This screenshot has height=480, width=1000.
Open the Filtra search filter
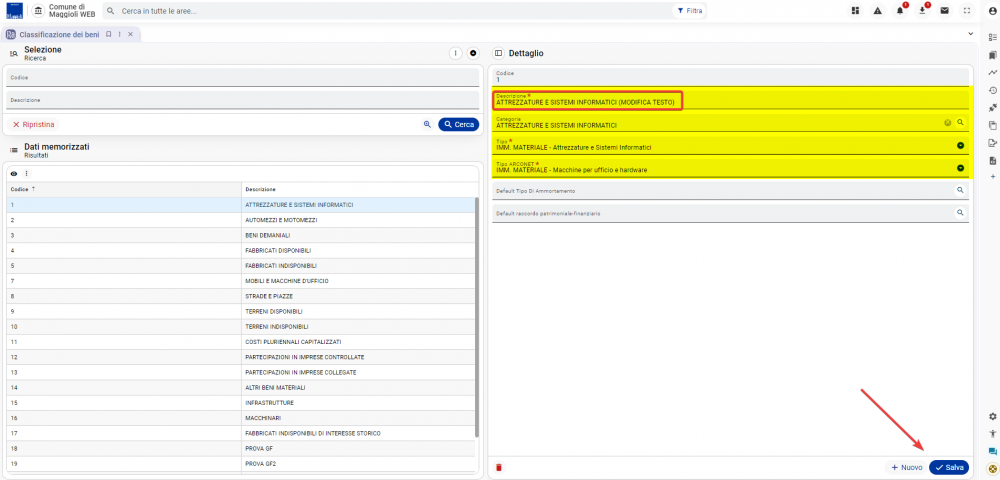click(x=689, y=11)
